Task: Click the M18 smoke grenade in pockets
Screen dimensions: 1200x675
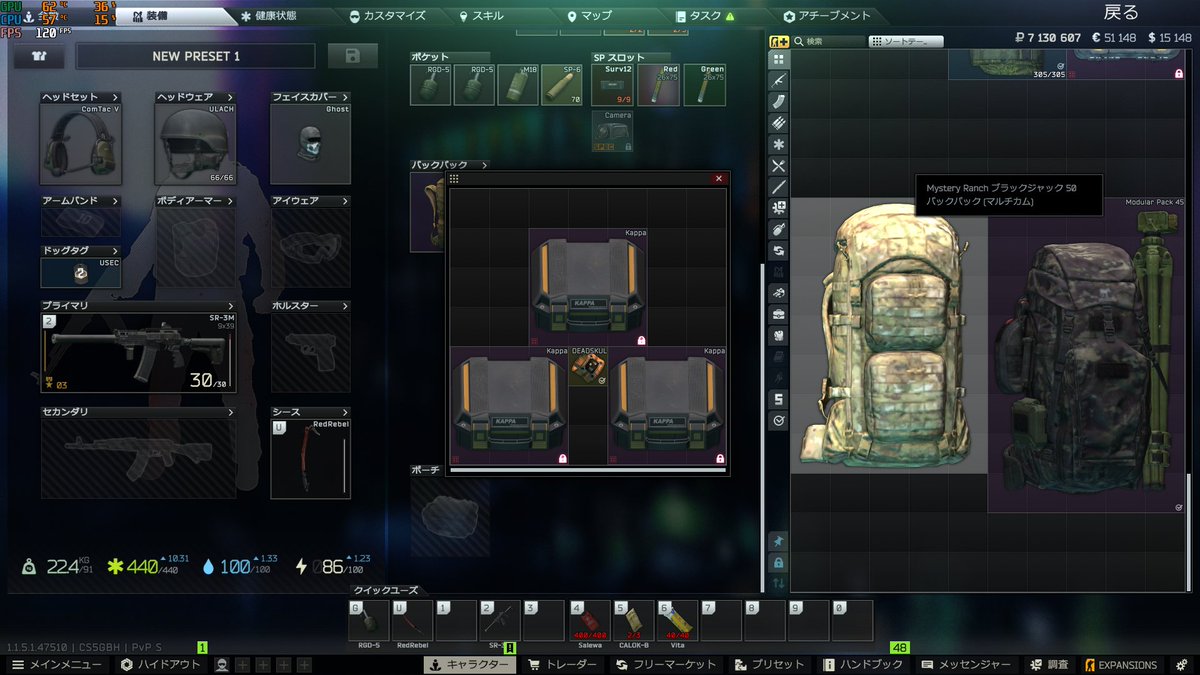Action: (519, 85)
